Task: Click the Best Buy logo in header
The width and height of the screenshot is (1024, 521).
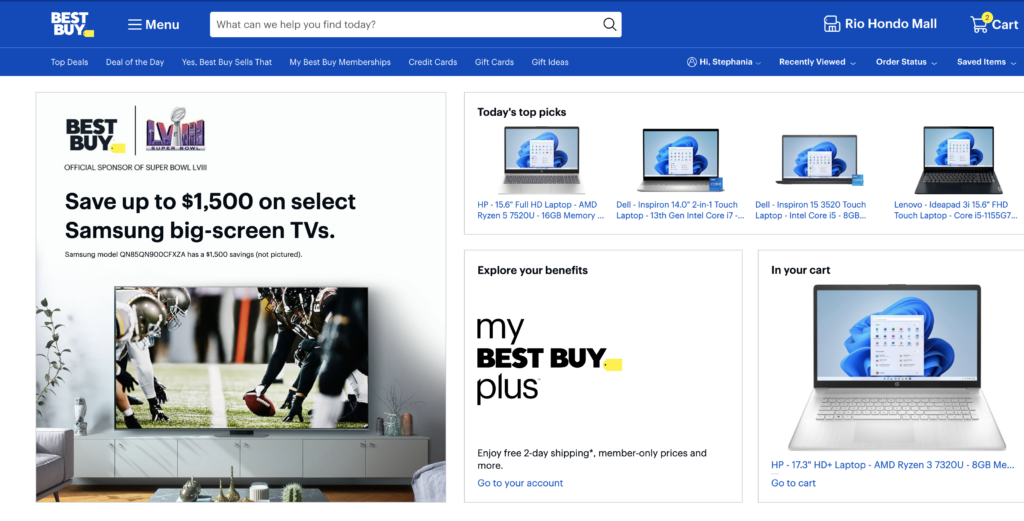Action: (72, 24)
